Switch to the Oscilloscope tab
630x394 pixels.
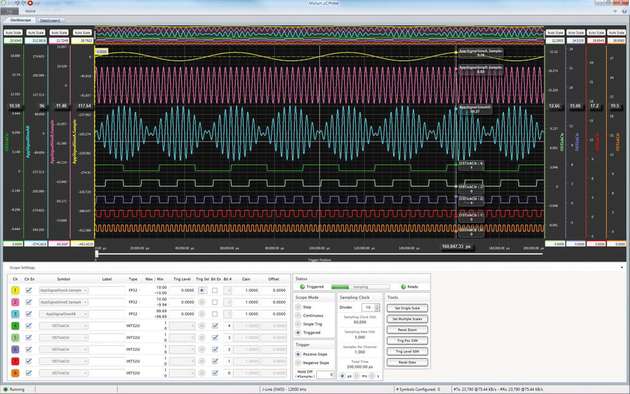click(x=20, y=20)
